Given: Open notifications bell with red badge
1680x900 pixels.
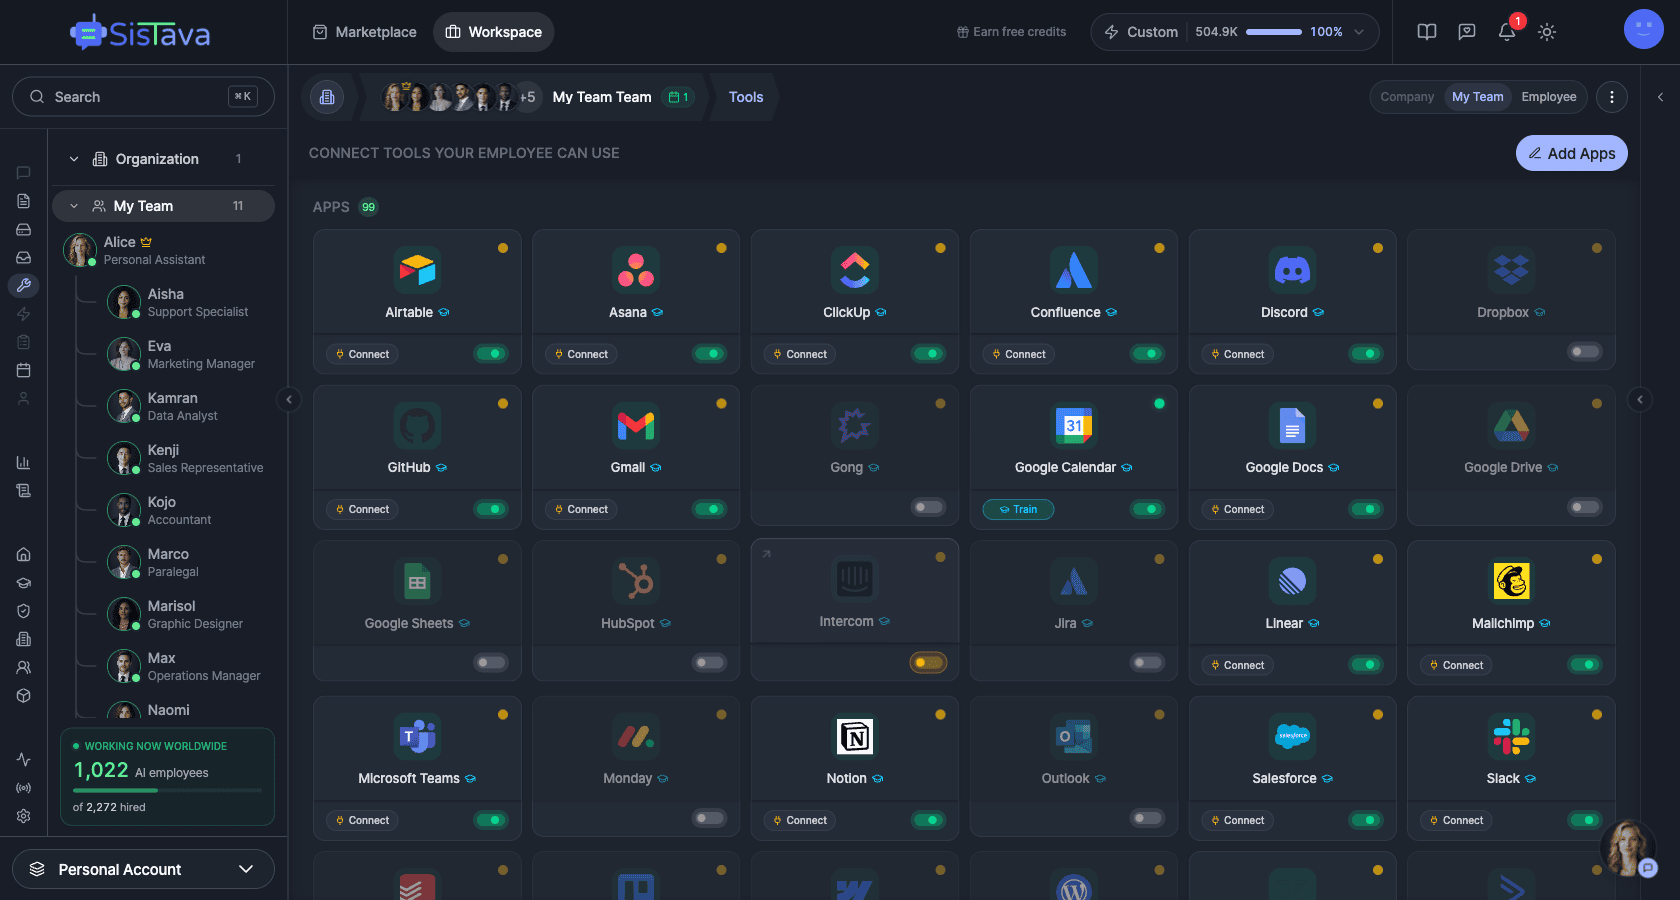Looking at the screenshot, I should pyautogui.click(x=1507, y=32).
